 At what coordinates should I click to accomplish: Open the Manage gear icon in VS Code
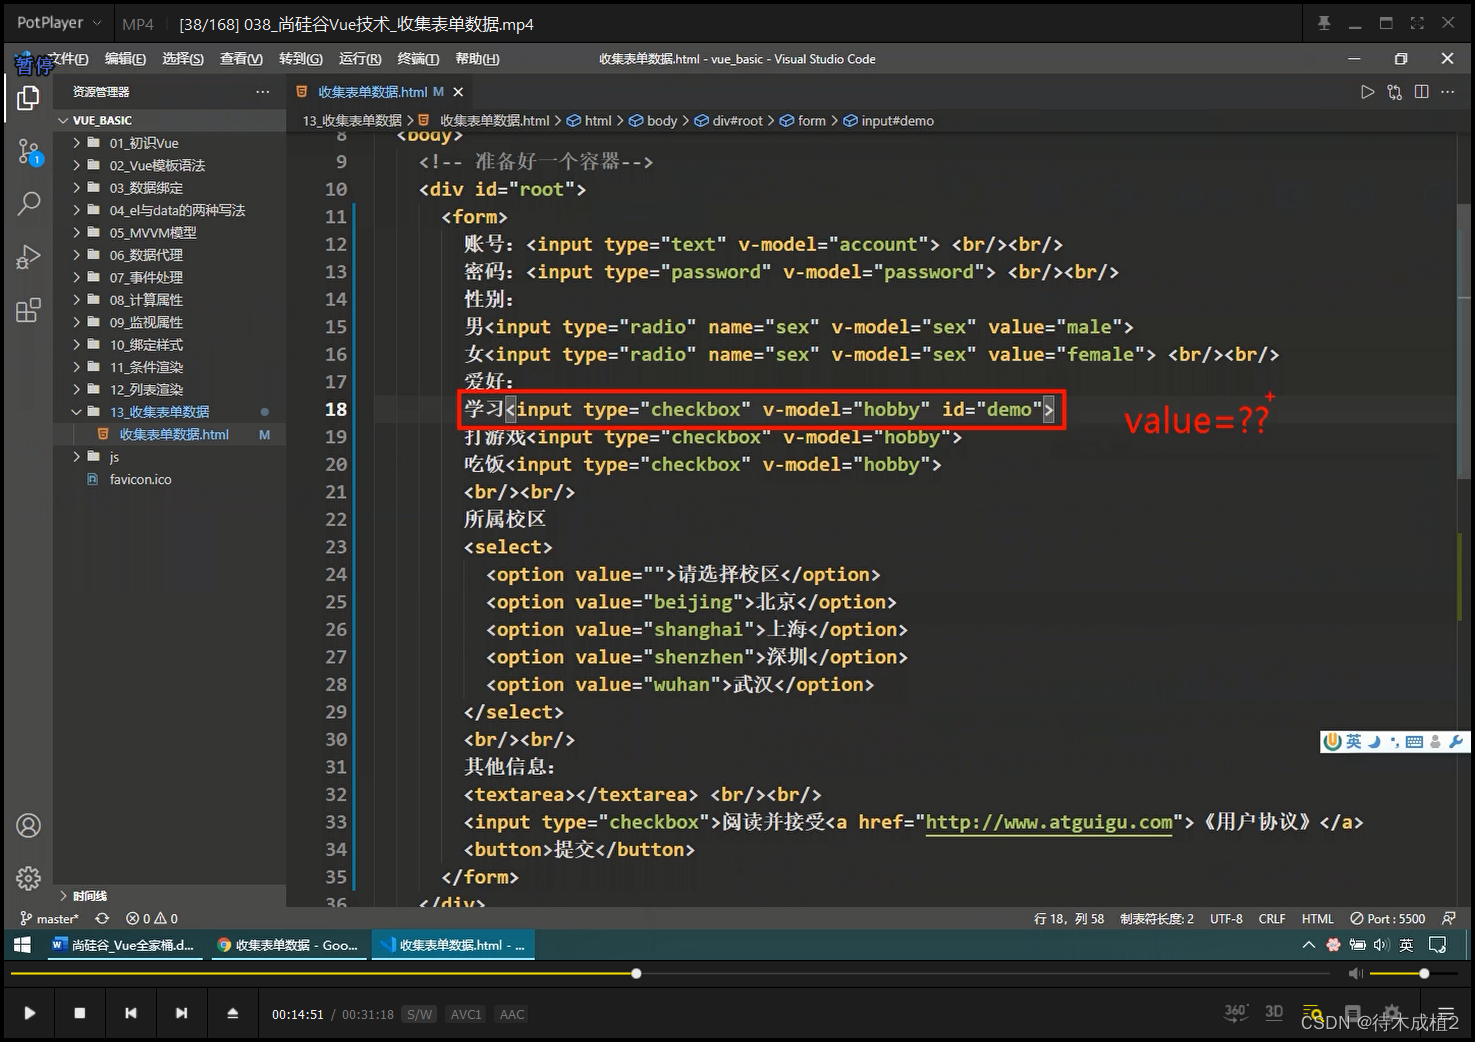tap(28, 878)
